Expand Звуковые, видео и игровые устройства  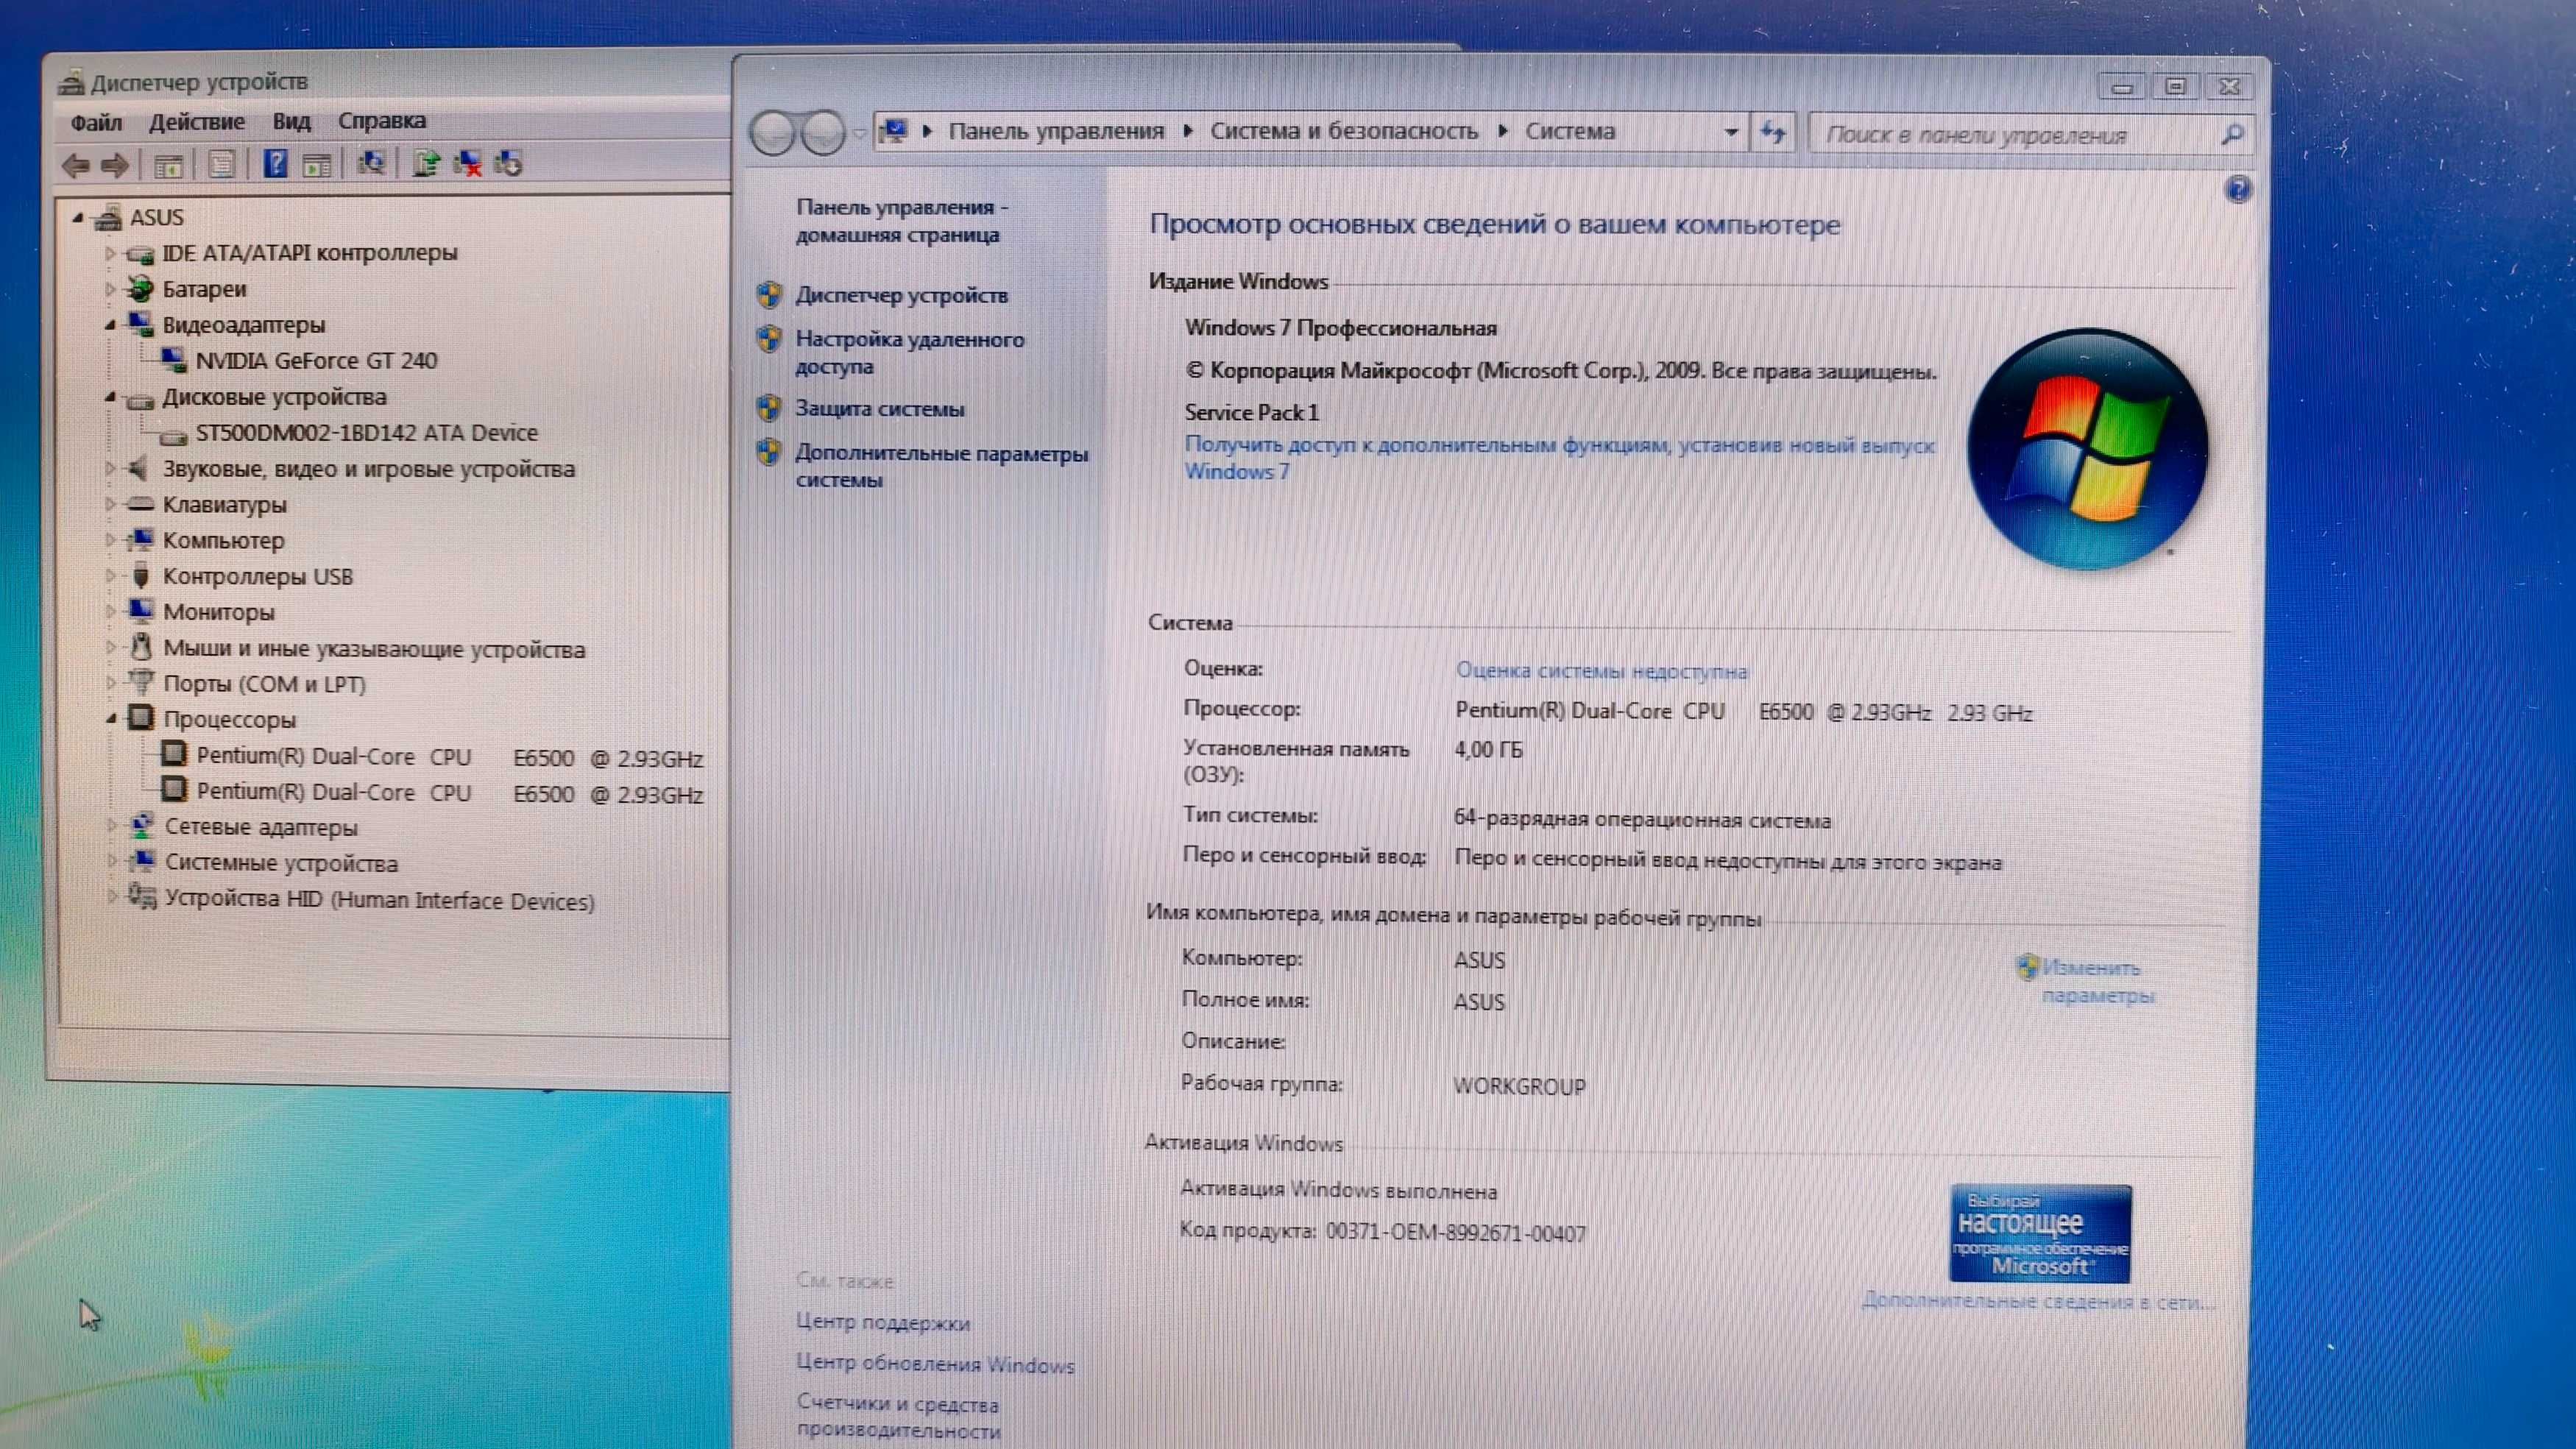(110, 468)
